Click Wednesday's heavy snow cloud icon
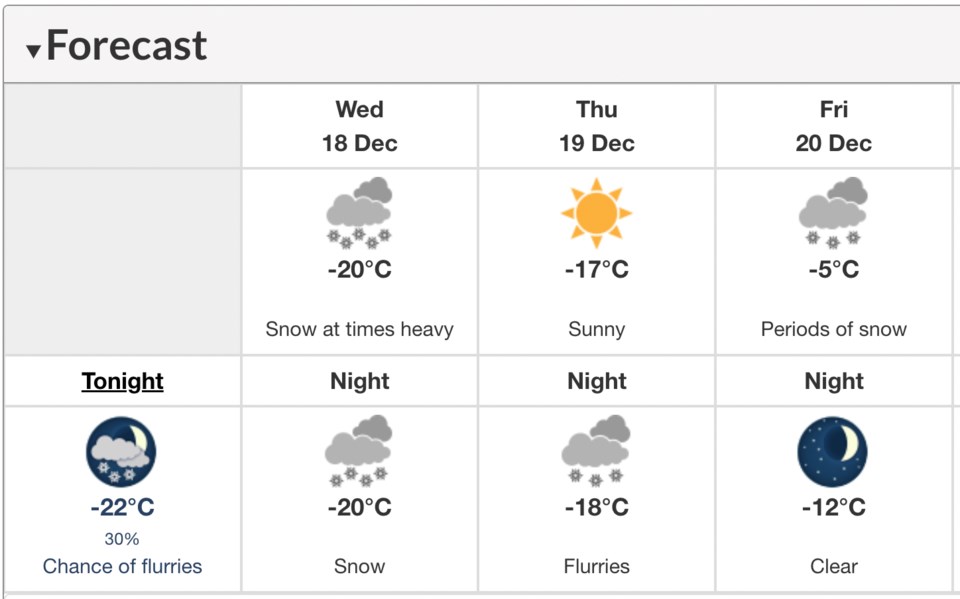960x599 pixels. click(359, 213)
